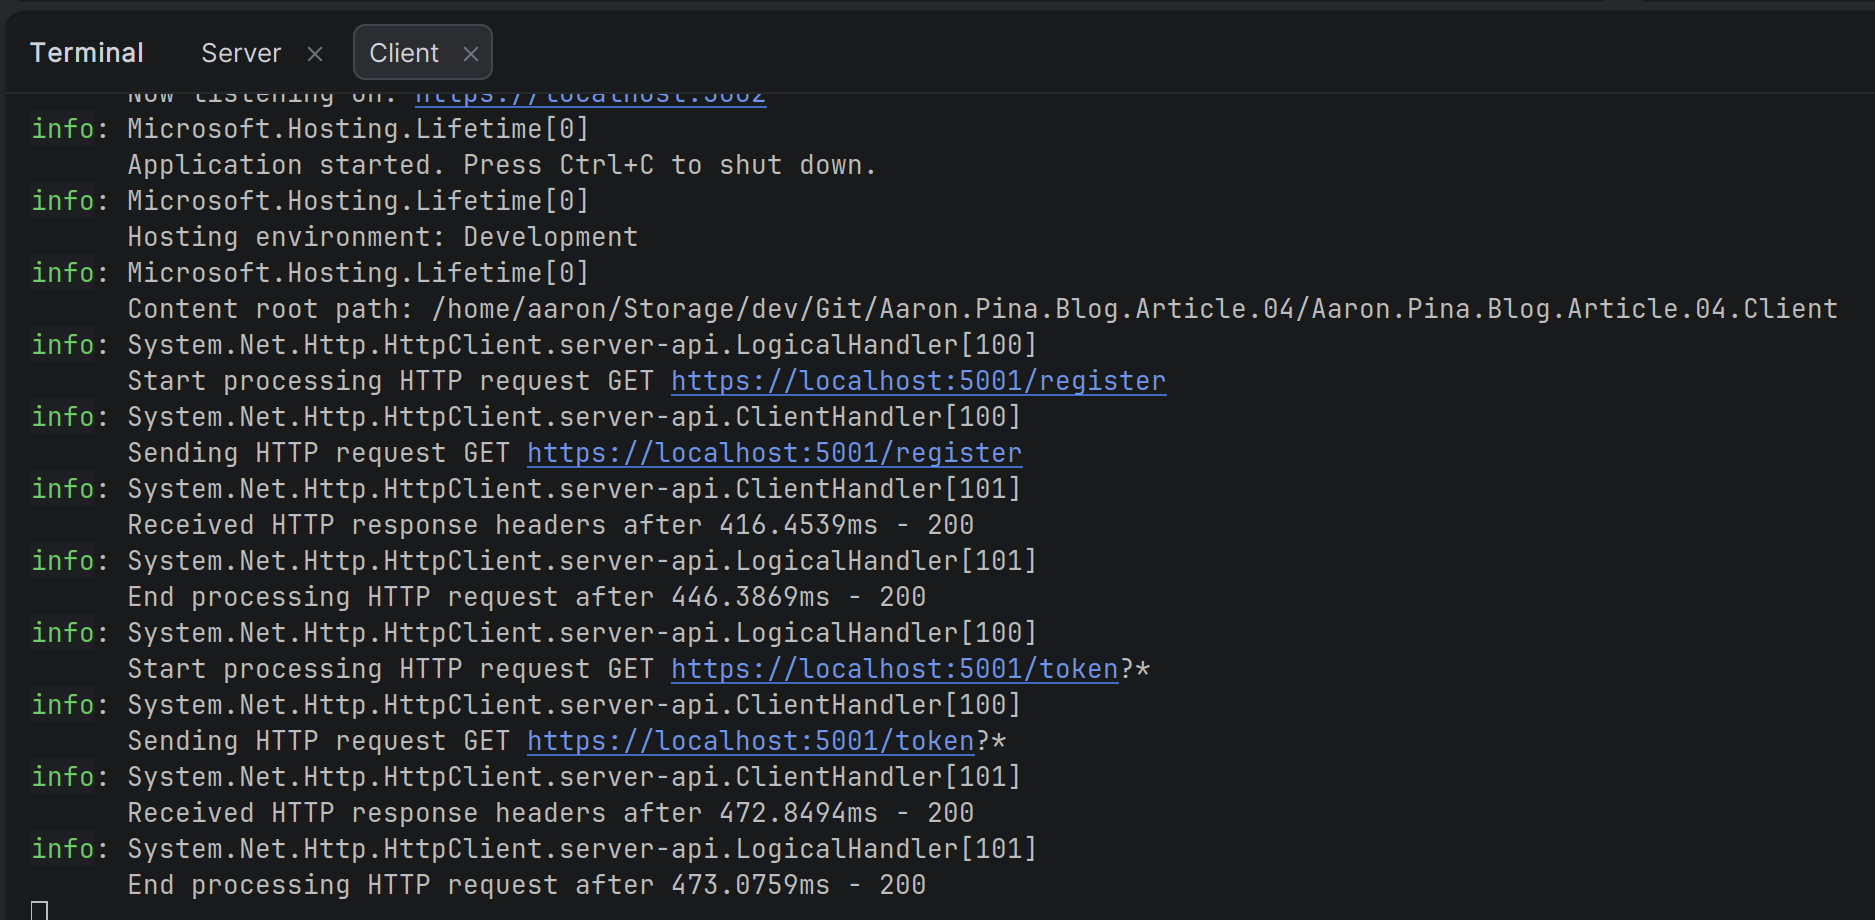
Task: Open the partially visible localhost:5002 link
Action: tap(590, 98)
